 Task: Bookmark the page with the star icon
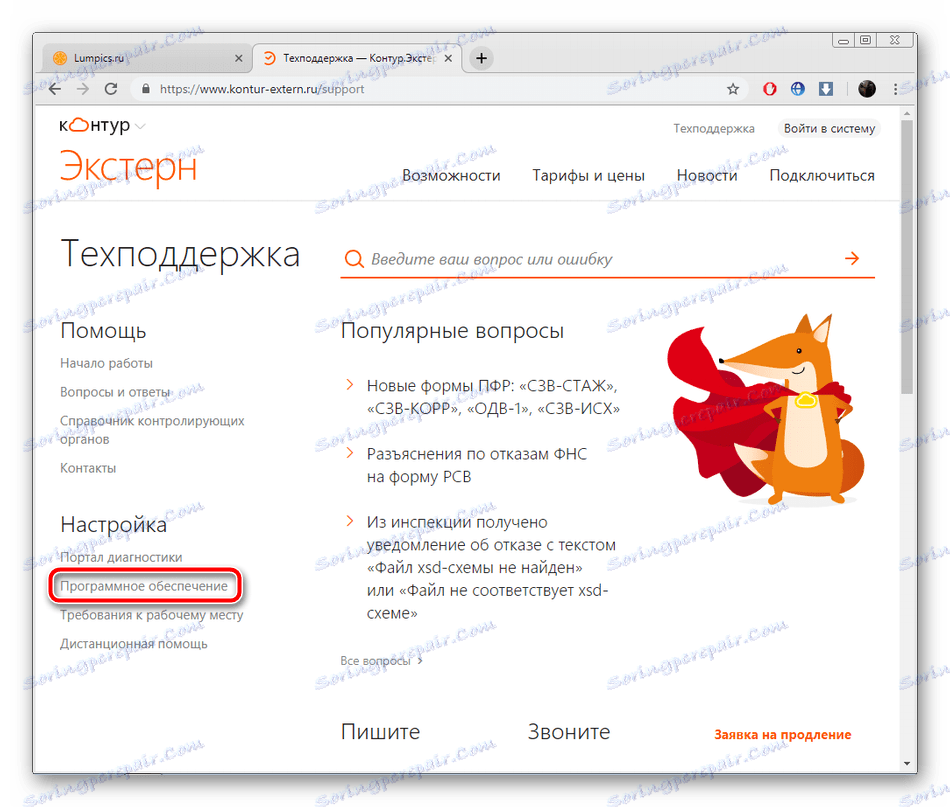point(733,88)
